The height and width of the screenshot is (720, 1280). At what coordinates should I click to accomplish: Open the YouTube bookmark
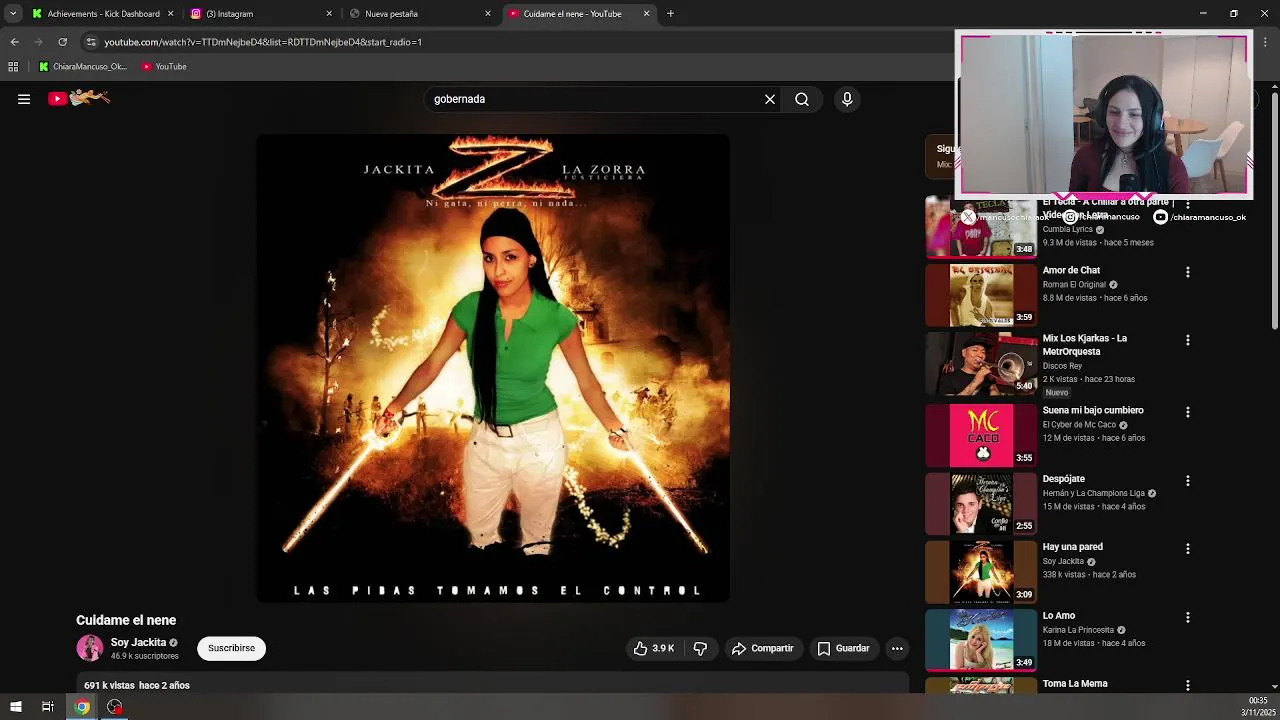(x=164, y=67)
